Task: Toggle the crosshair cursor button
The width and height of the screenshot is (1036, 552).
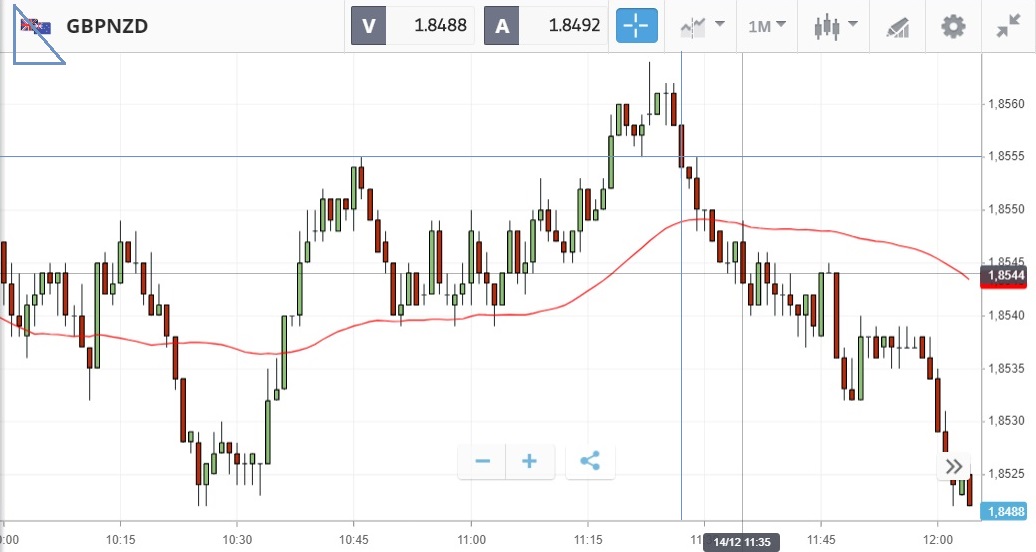Action: click(x=635, y=26)
